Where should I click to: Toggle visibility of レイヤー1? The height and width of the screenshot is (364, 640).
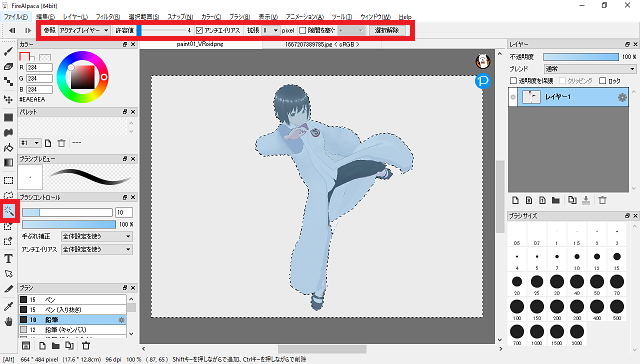click(513, 97)
